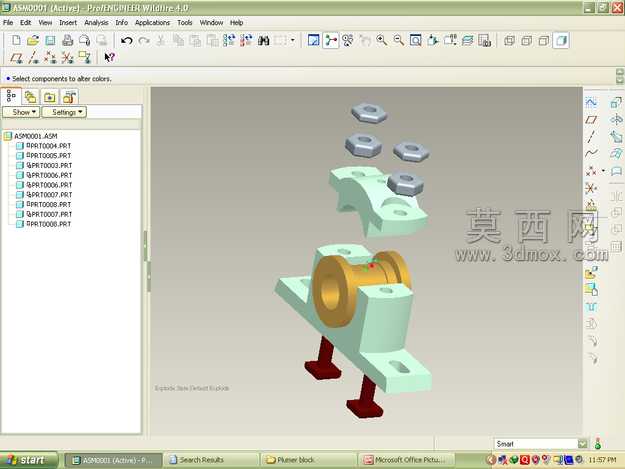This screenshot has width=625, height=469.
Task: Toggle the Spin Center icon
Action: (330, 41)
